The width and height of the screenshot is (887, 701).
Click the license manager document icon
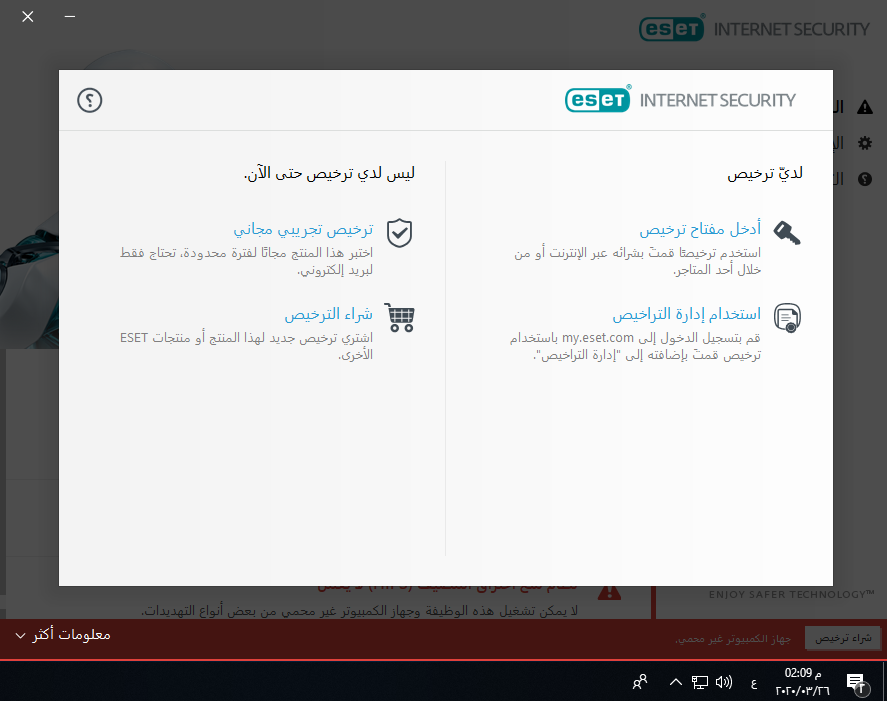787,318
